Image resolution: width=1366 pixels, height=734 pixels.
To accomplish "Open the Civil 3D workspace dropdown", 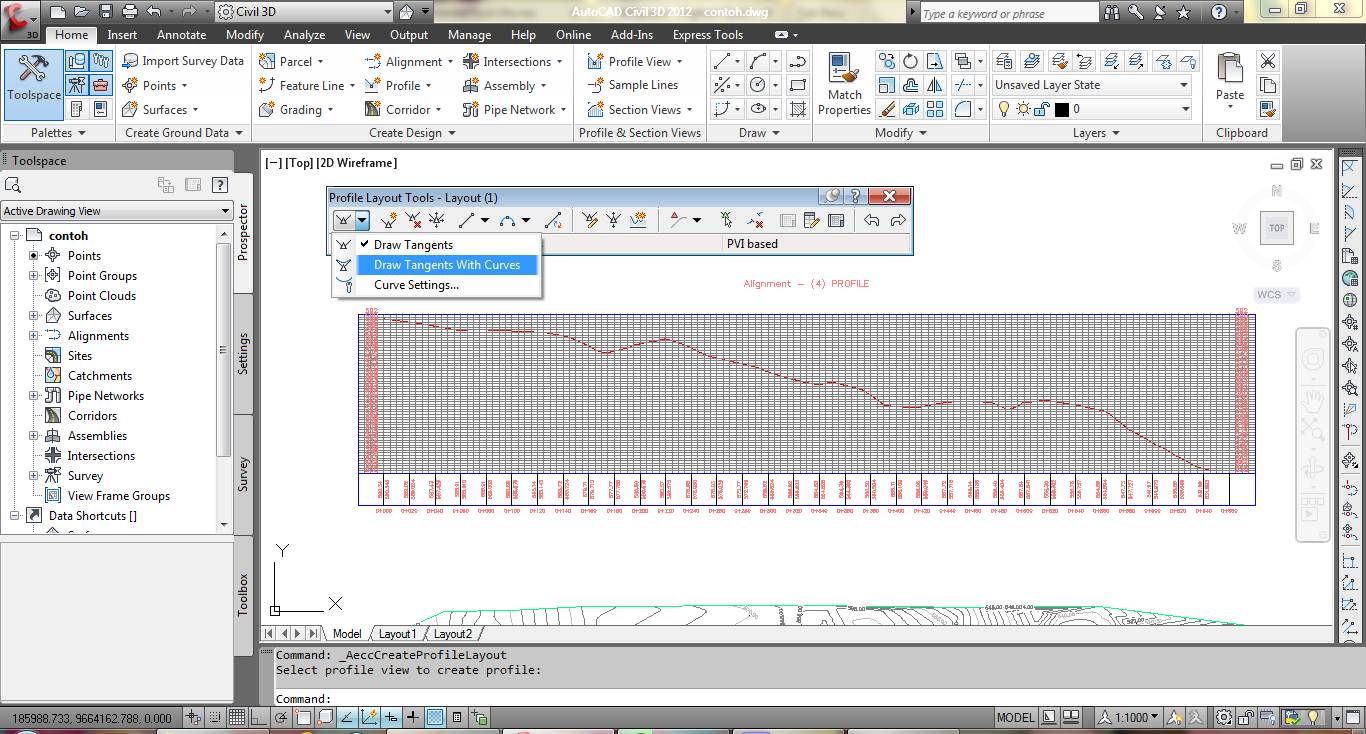I will click(x=305, y=12).
